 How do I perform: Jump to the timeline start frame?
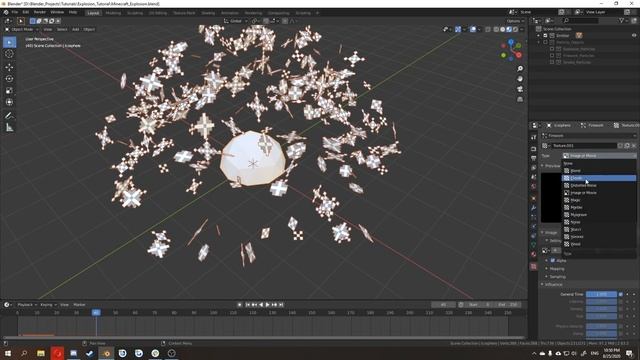point(247,305)
